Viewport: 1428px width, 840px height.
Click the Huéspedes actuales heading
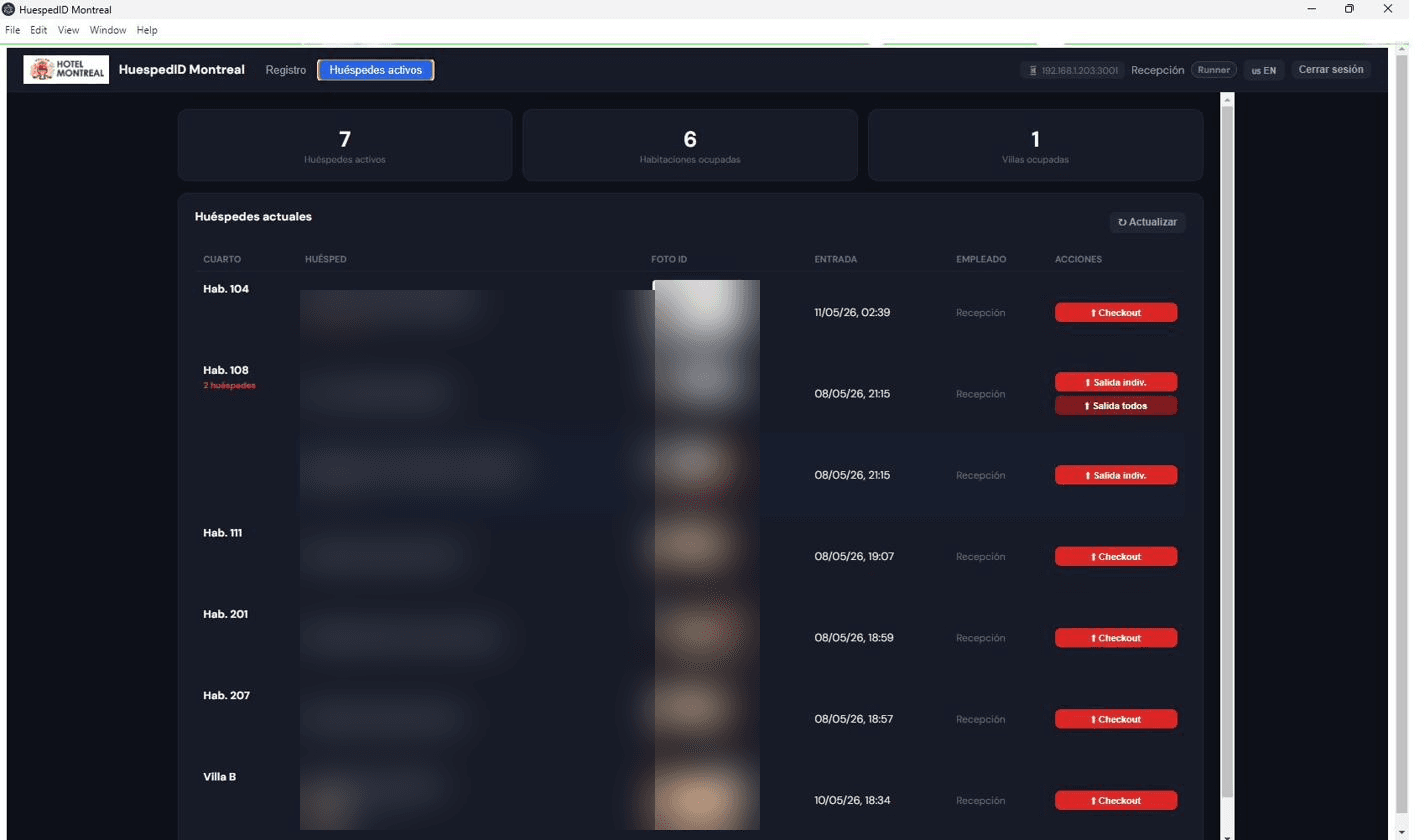tap(253, 216)
